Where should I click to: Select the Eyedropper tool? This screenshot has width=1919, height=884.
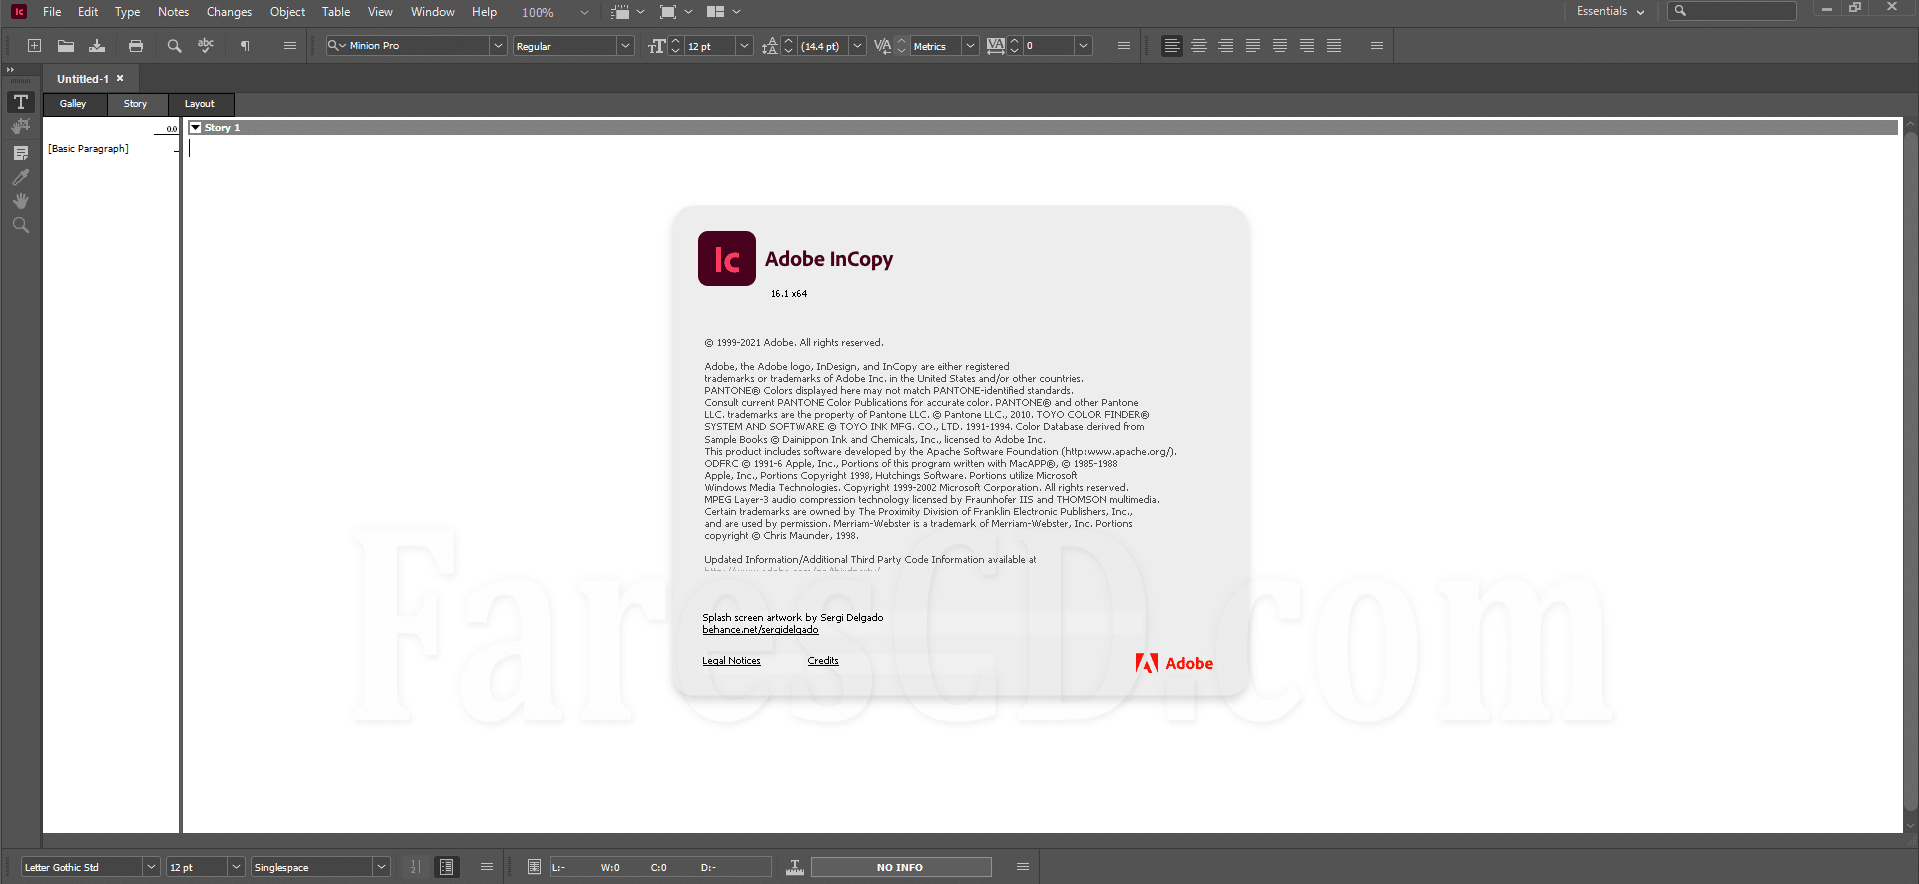(x=21, y=177)
